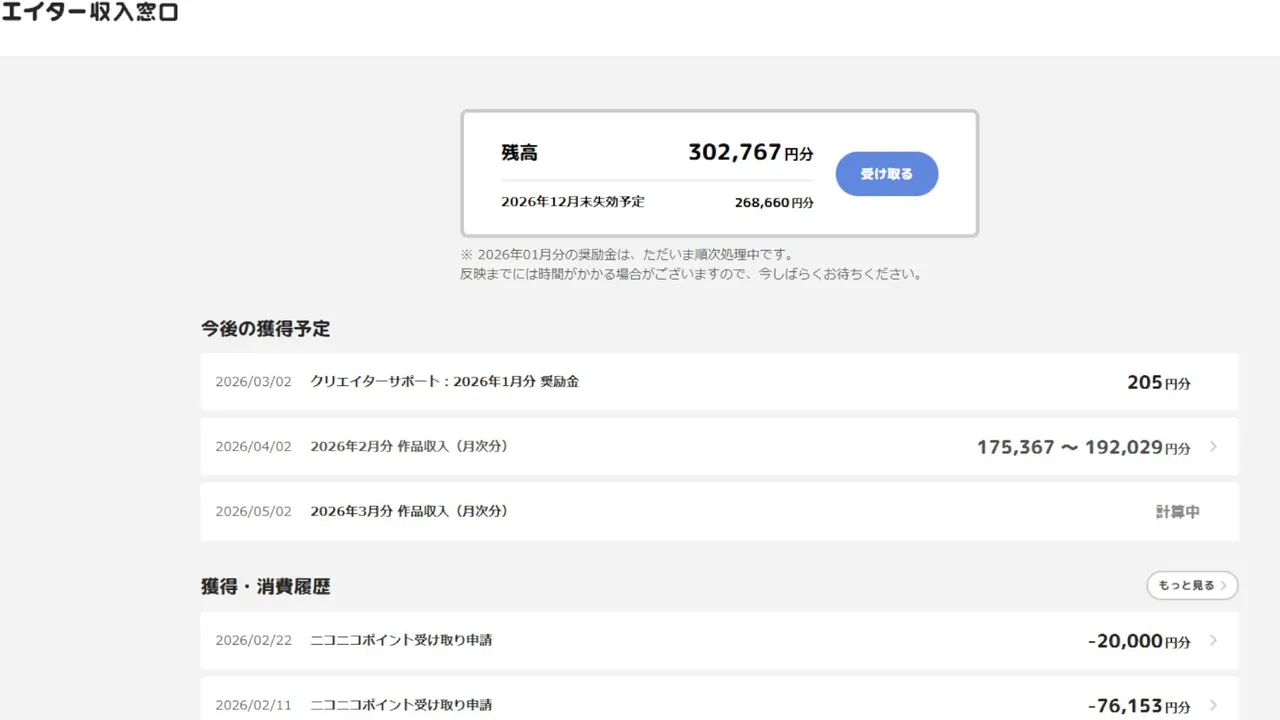Viewport: 1280px width, 720px height.
Task: Open ニコニコポイント受け取り申請 dated 2026/02/11
Action: point(401,705)
